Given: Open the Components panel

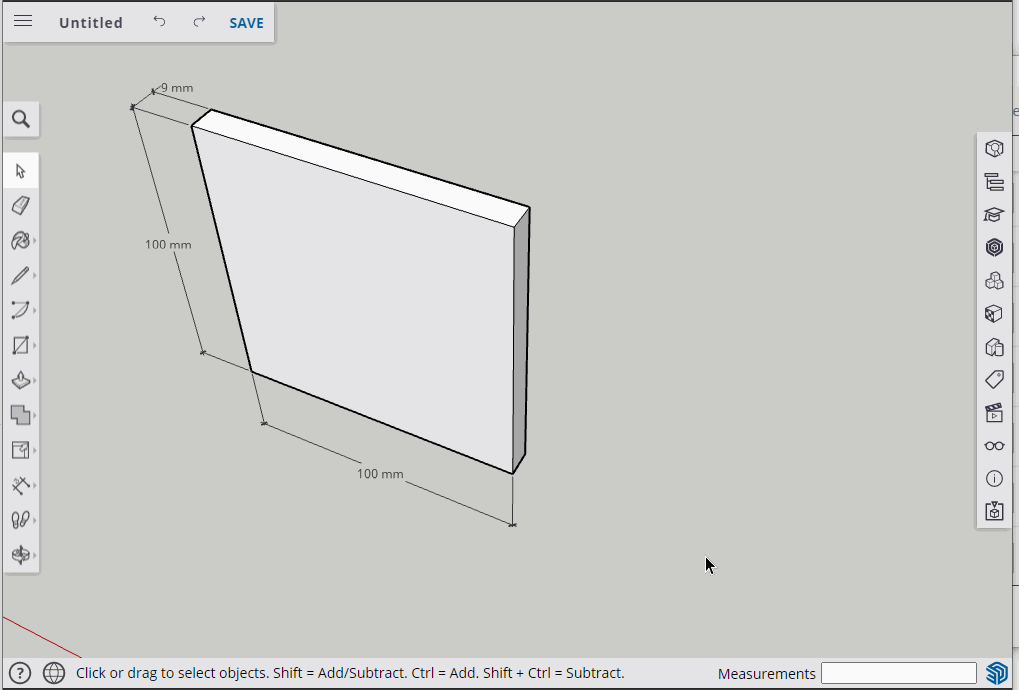Looking at the screenshot, I should pos(994,248).
